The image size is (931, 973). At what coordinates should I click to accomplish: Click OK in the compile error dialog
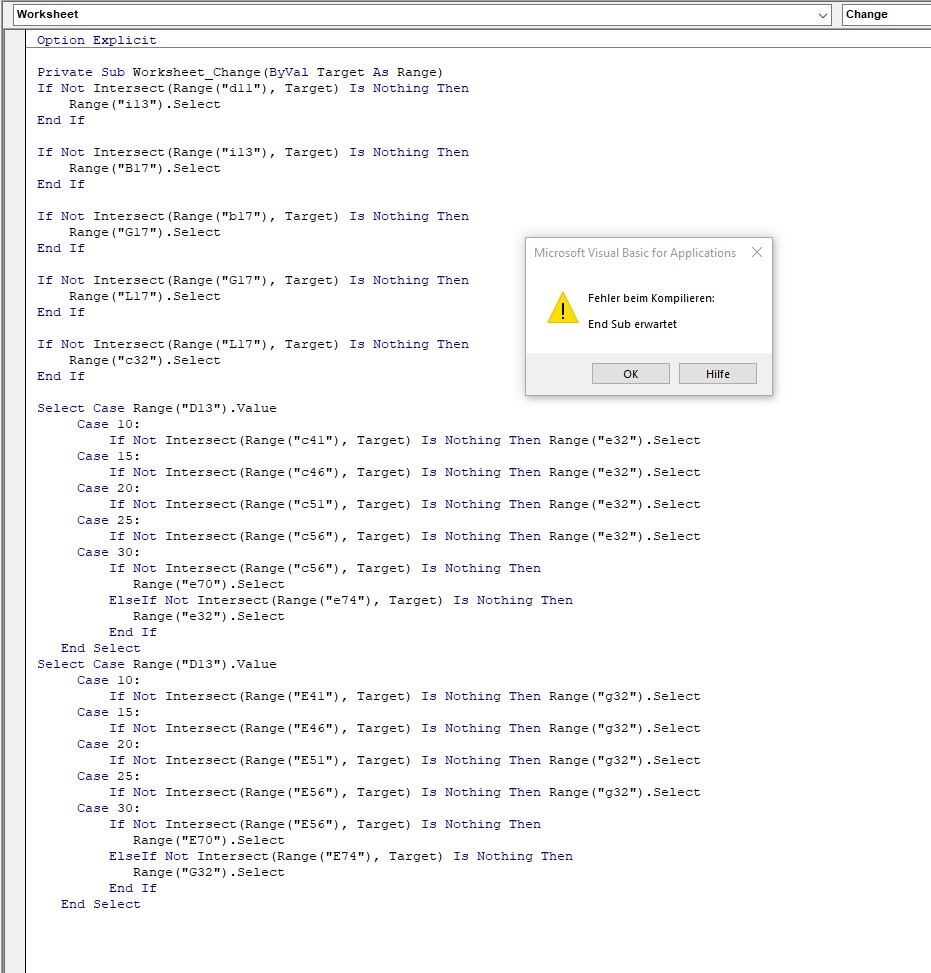pyautogui.click(x=631, y=374)
